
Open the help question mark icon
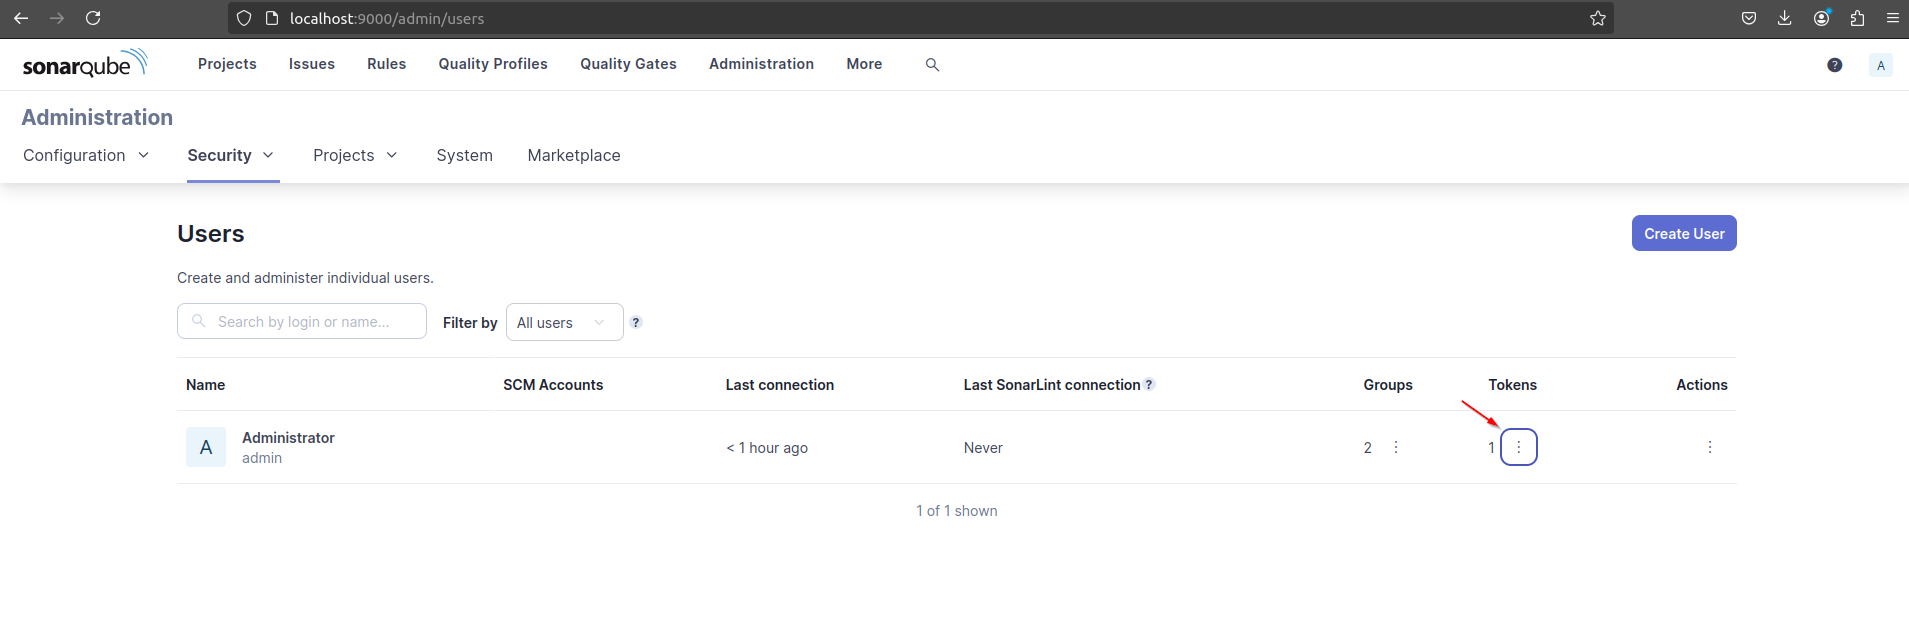click(x=1834, y=65)
